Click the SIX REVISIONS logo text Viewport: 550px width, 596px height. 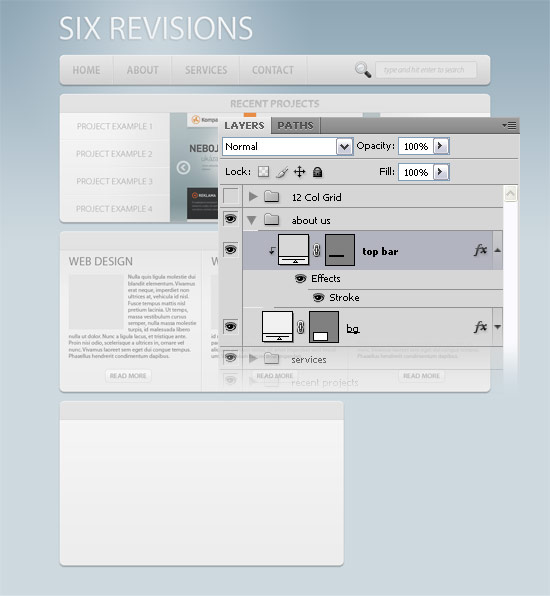pos(156,28)
